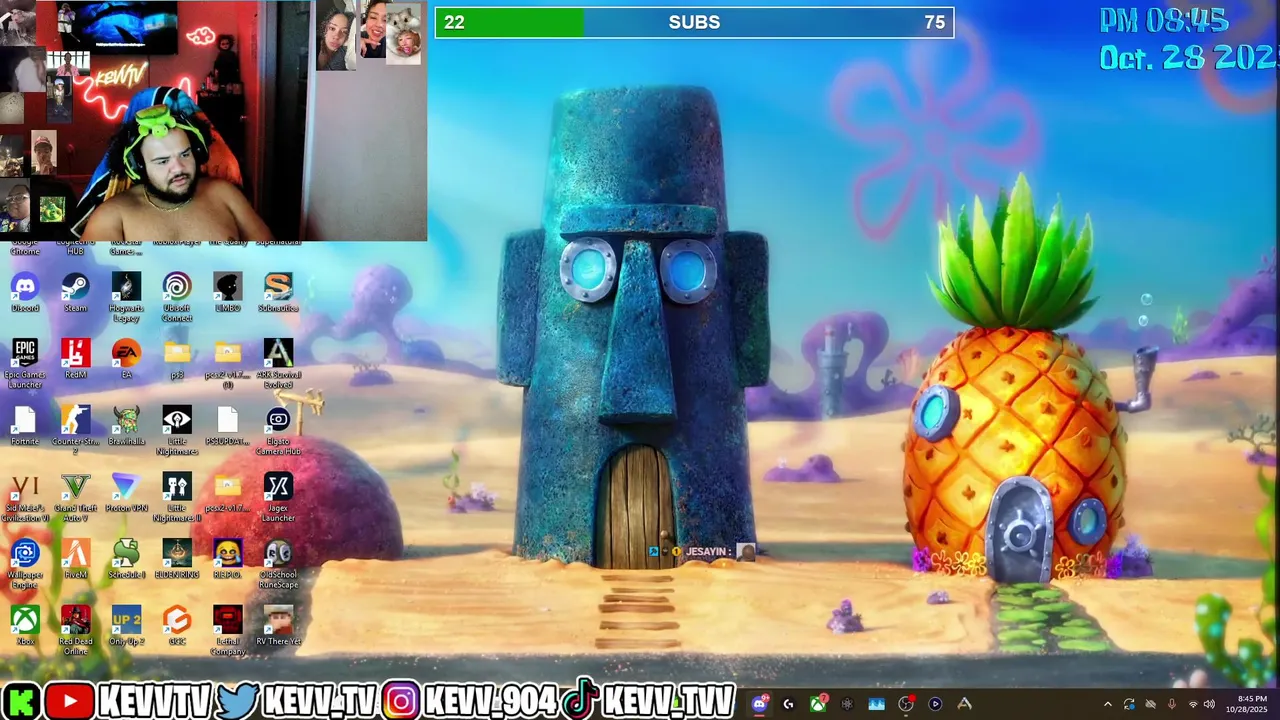1280x720 pixels.
Task: Launch Steam from the desktop
Action: [75, 292]
